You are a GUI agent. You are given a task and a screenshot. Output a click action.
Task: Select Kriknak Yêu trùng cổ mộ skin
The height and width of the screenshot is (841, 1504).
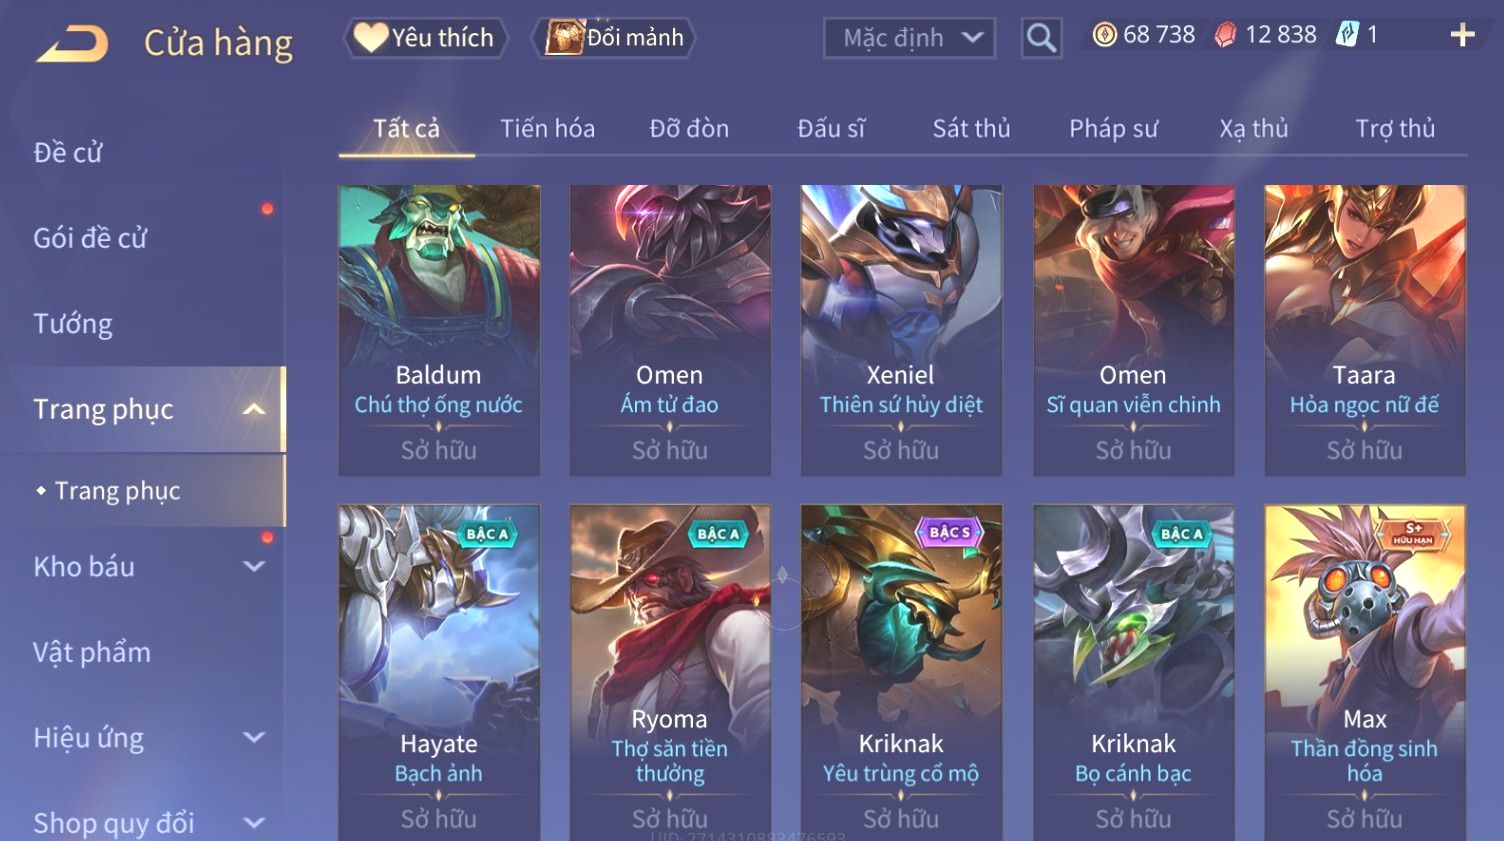901,672
